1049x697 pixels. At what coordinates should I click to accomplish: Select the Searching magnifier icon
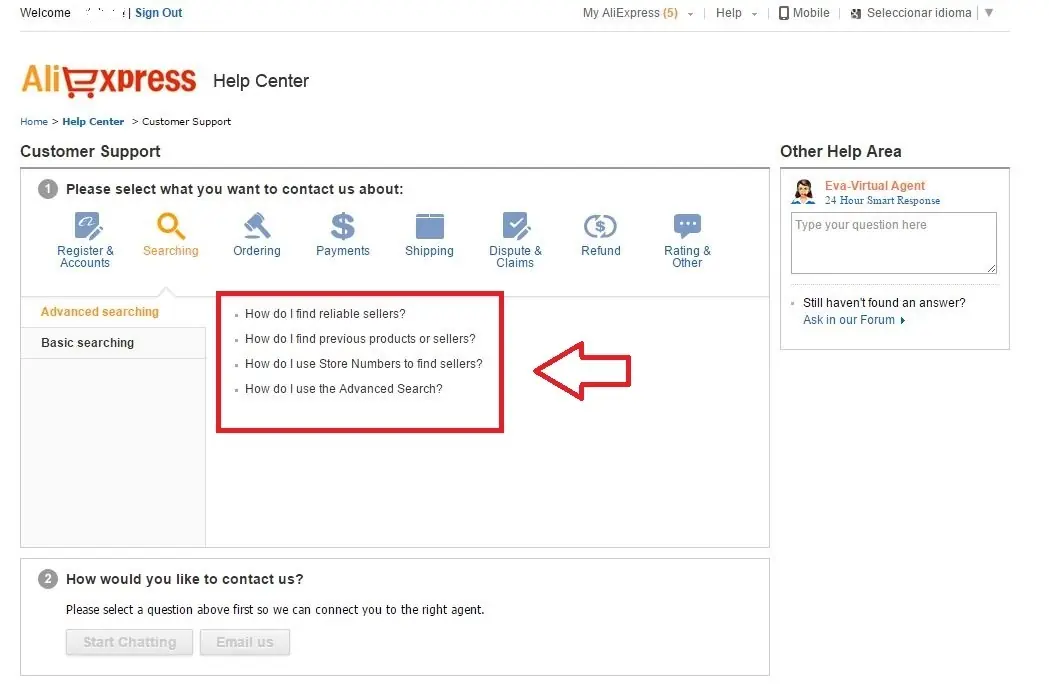pos(171,226)
